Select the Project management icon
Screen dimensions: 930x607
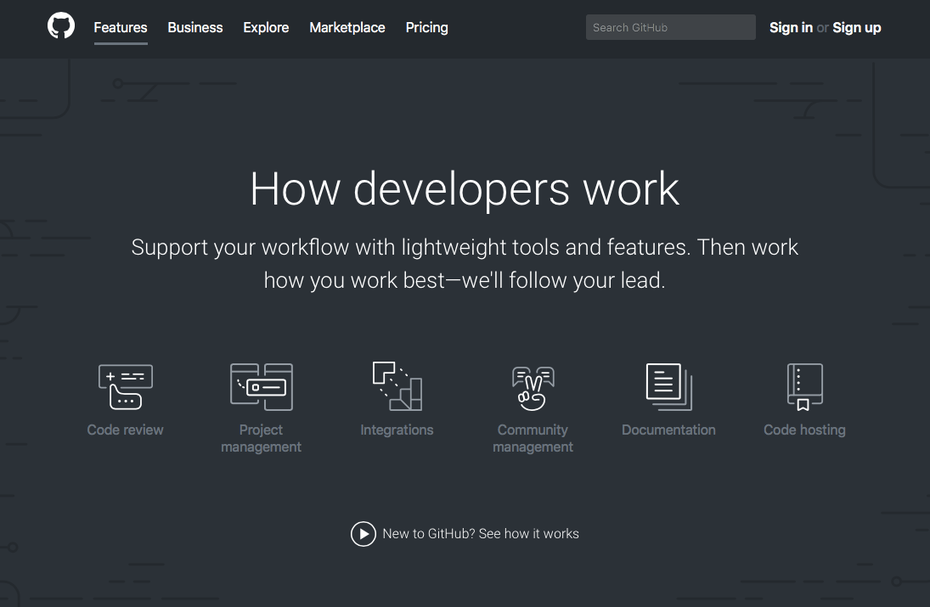261,387
